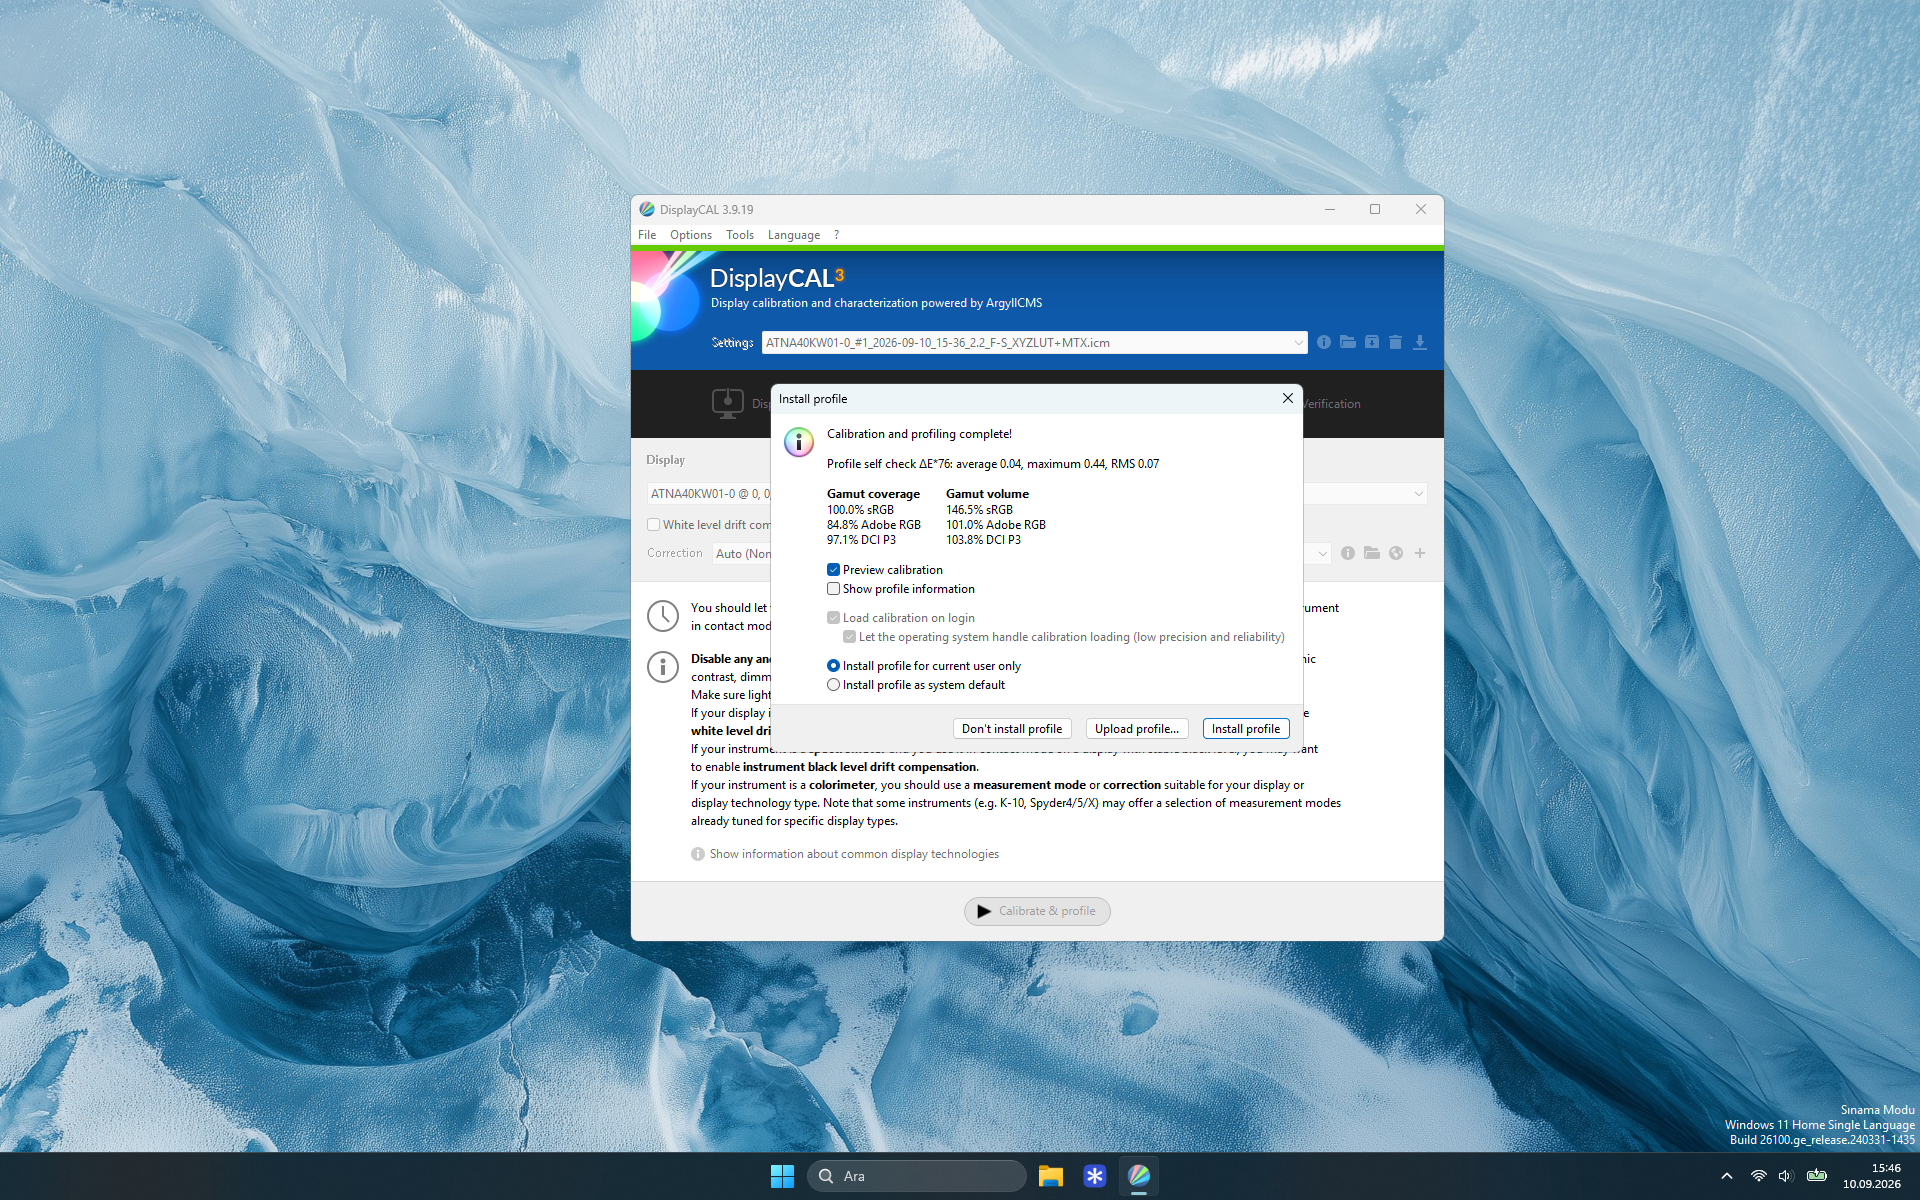
Task: Open the File menu
Action: [x=647, y=235]
